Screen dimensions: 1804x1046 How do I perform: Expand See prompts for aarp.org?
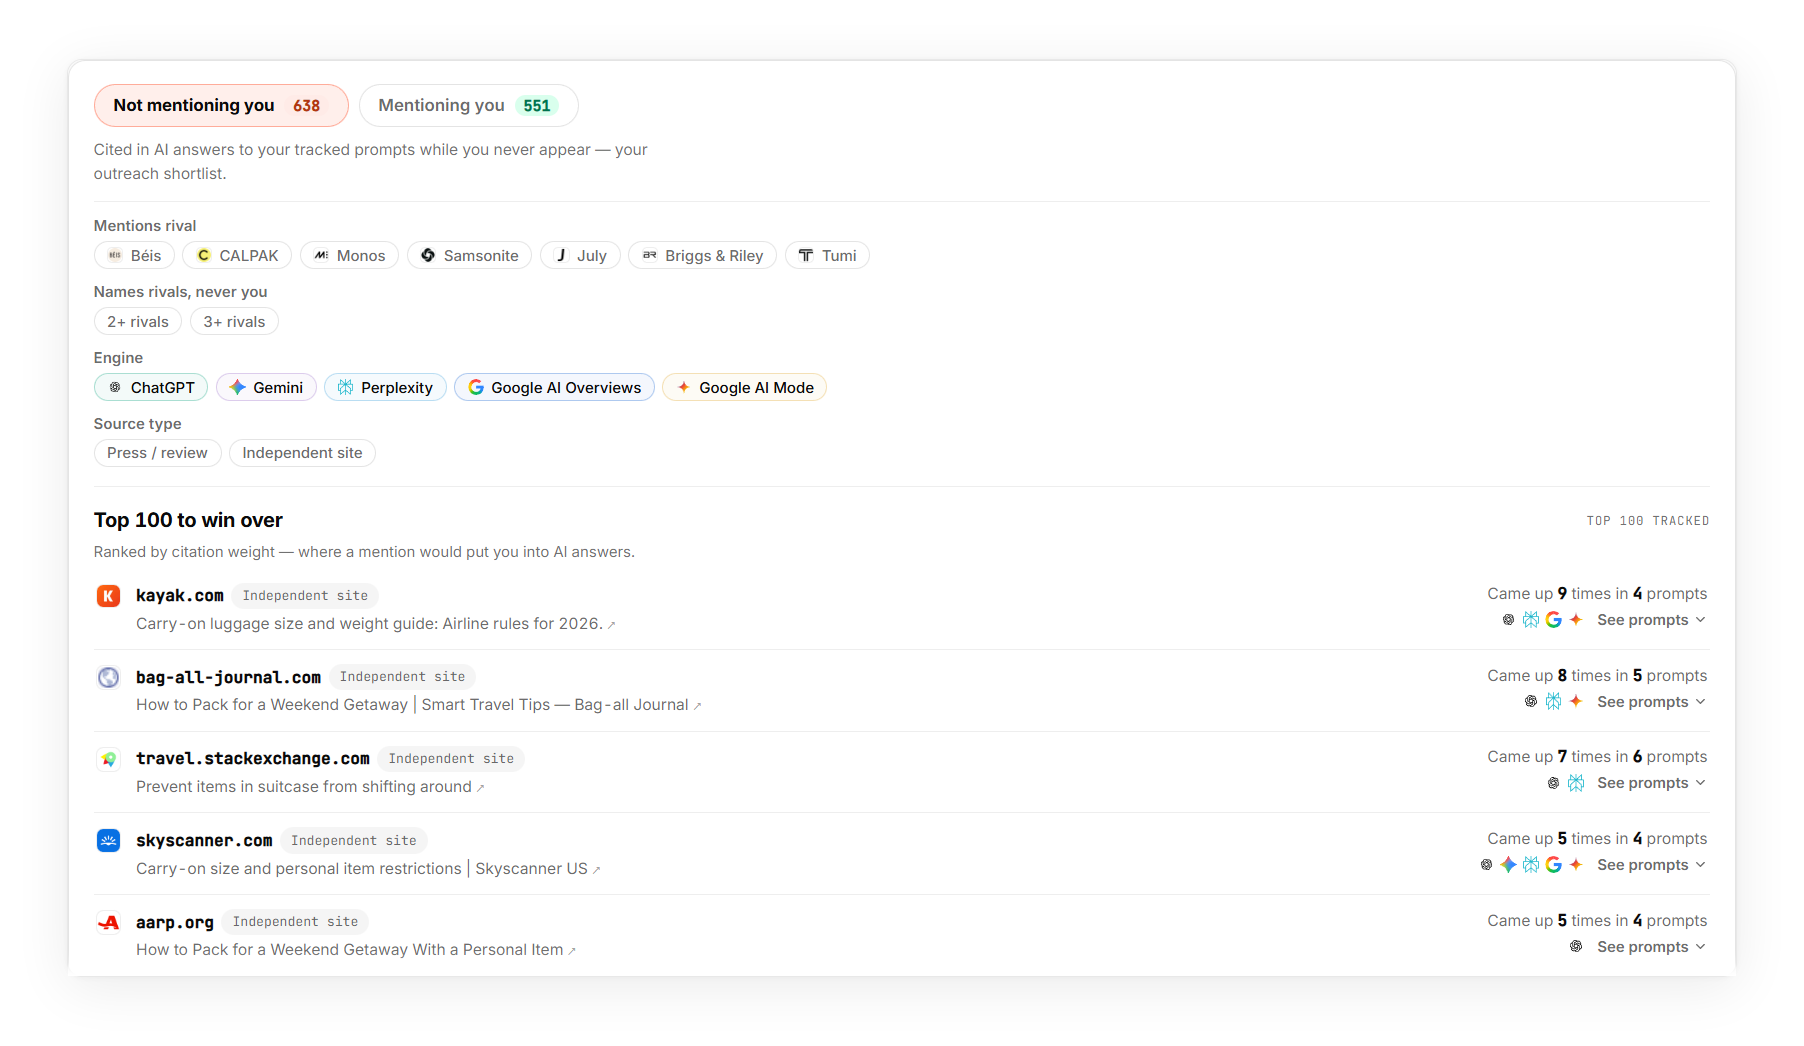1651,947
